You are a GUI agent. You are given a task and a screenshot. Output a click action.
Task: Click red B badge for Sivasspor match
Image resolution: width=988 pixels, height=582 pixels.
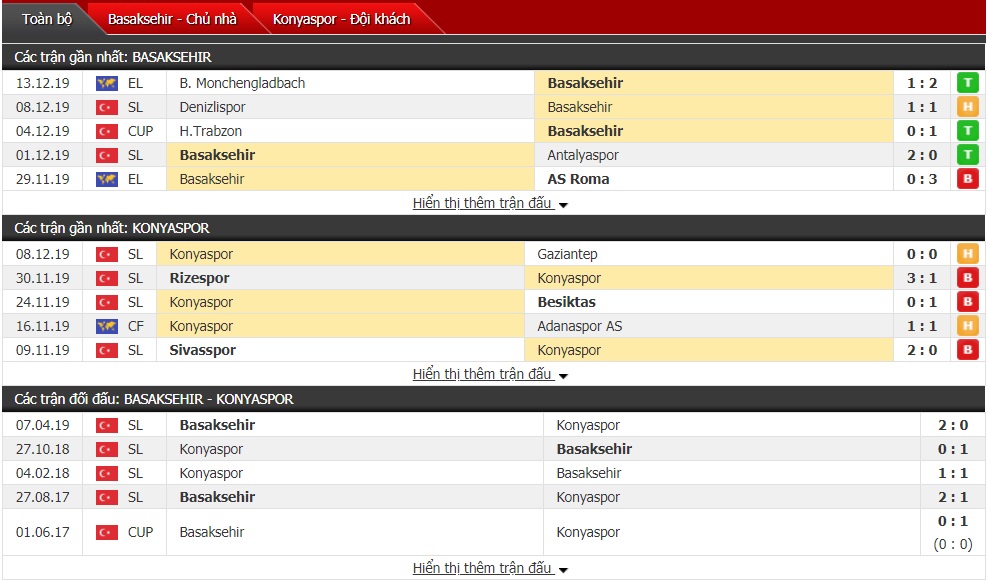tap(968, 350)
